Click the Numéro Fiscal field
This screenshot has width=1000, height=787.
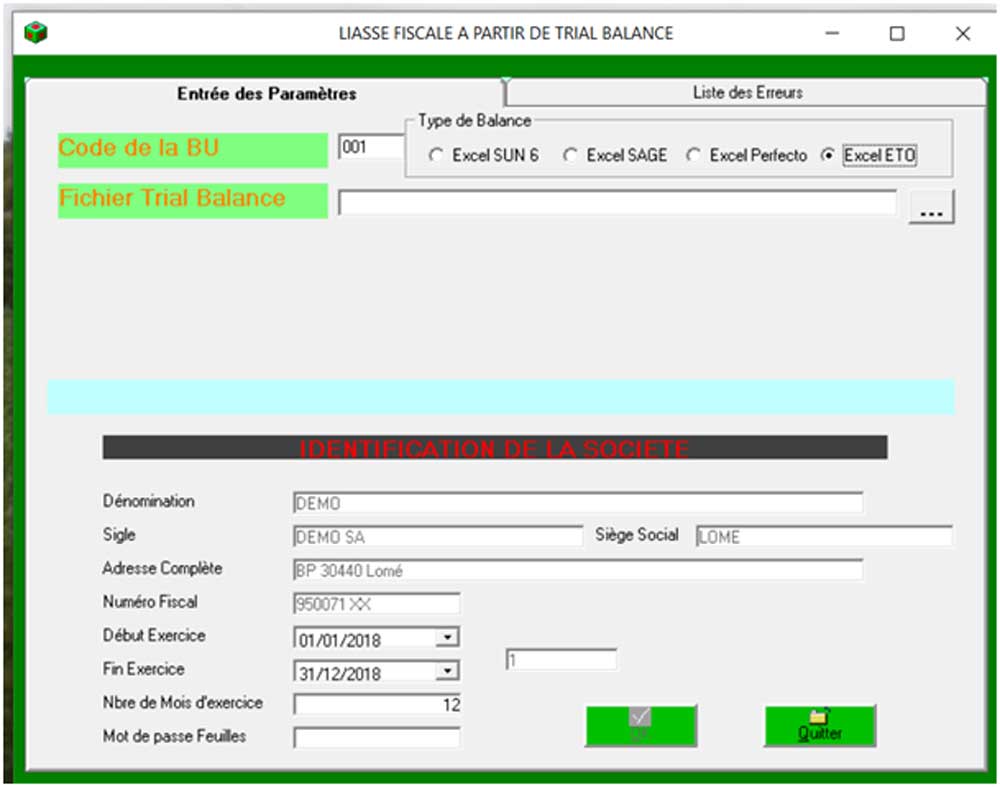point(377,603)
